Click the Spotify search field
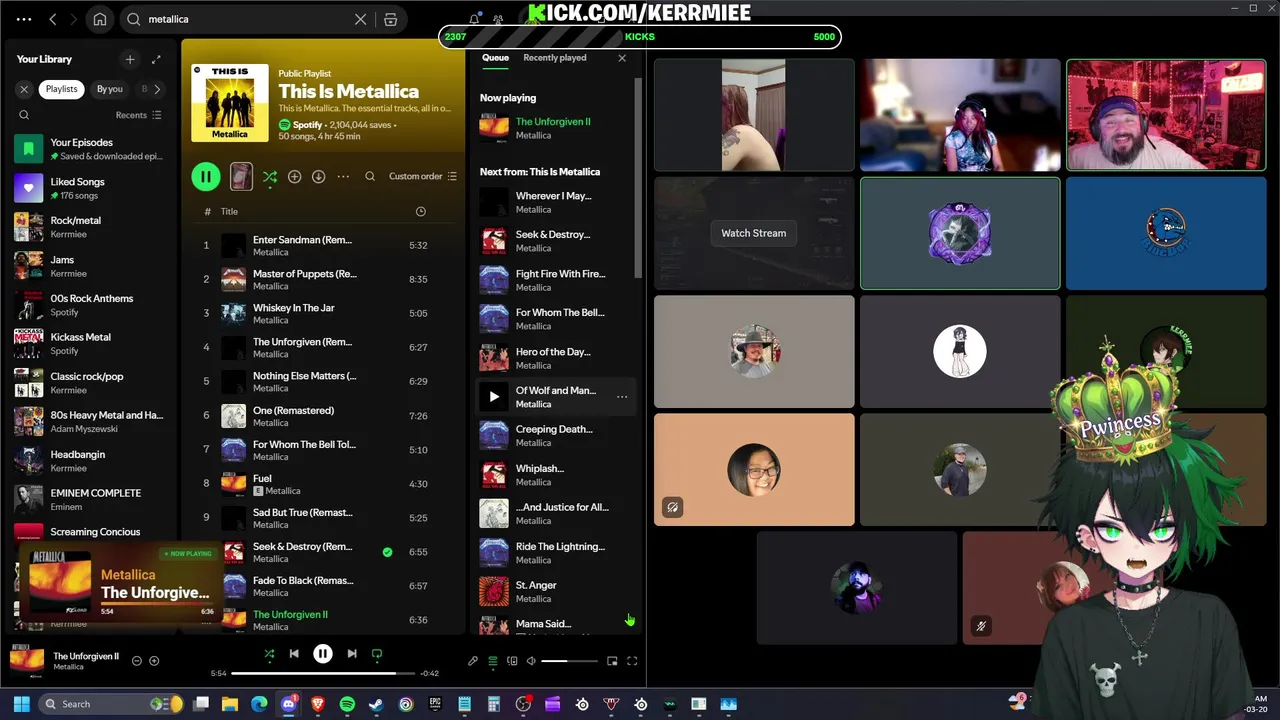The image size is (1280, 720). pos(250,19)
